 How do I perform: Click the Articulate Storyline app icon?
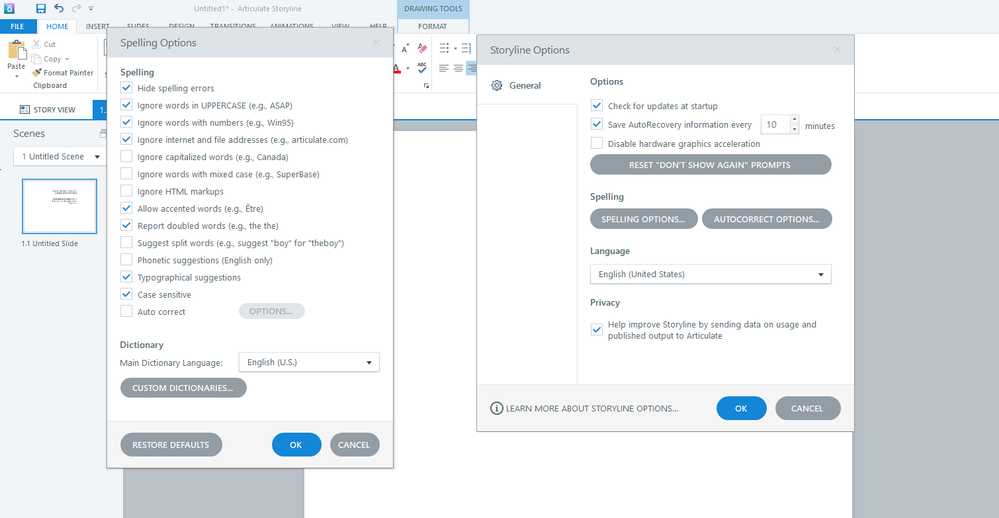pos(9,8)
